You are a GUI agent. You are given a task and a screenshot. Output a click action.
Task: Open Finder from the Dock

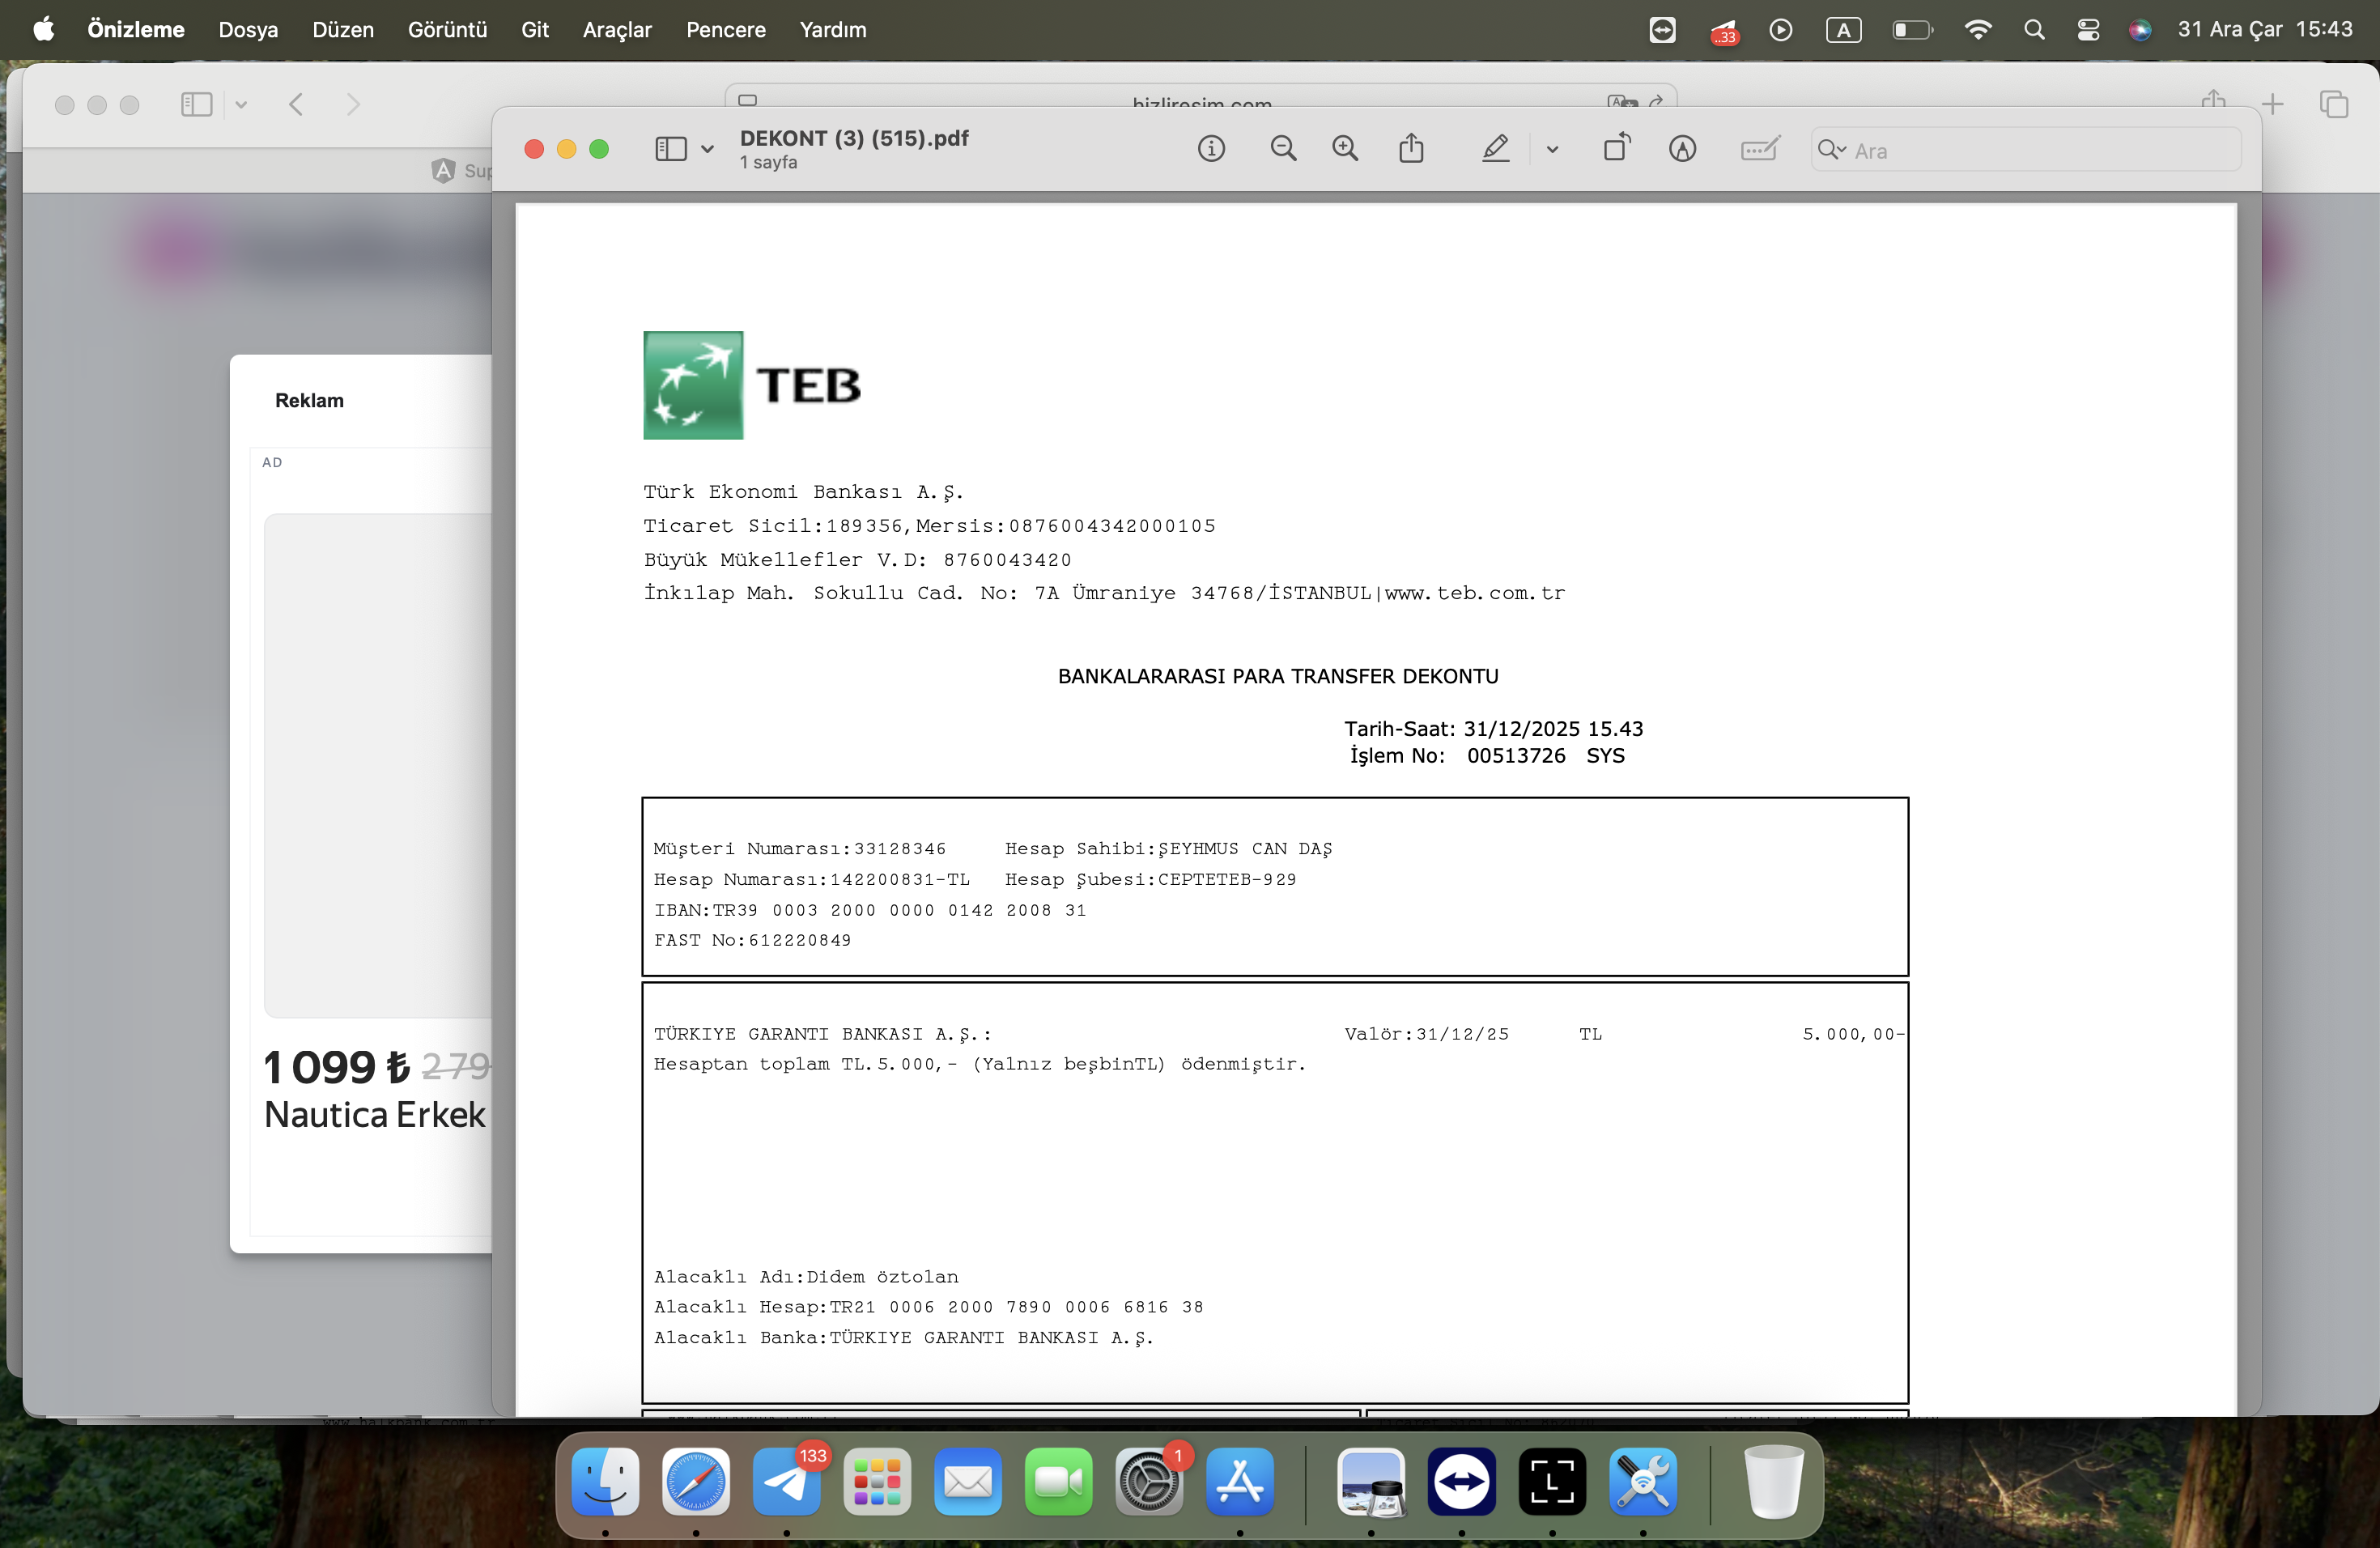pos(605,1481)
